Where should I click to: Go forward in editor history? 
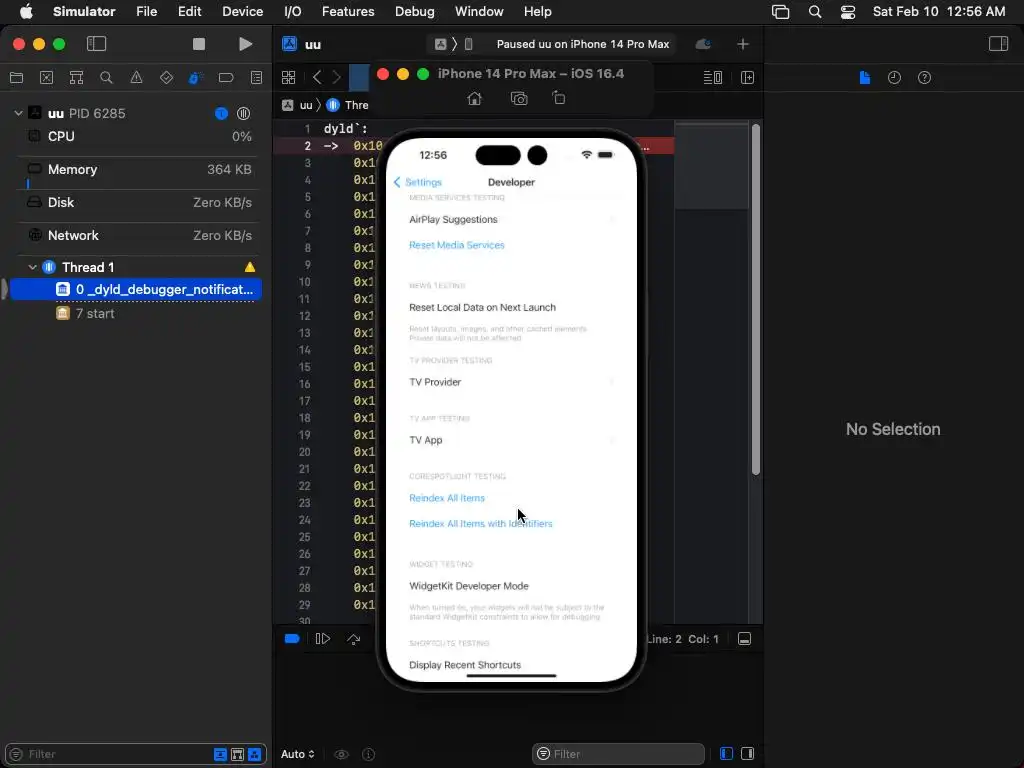[x=336, y=78]
